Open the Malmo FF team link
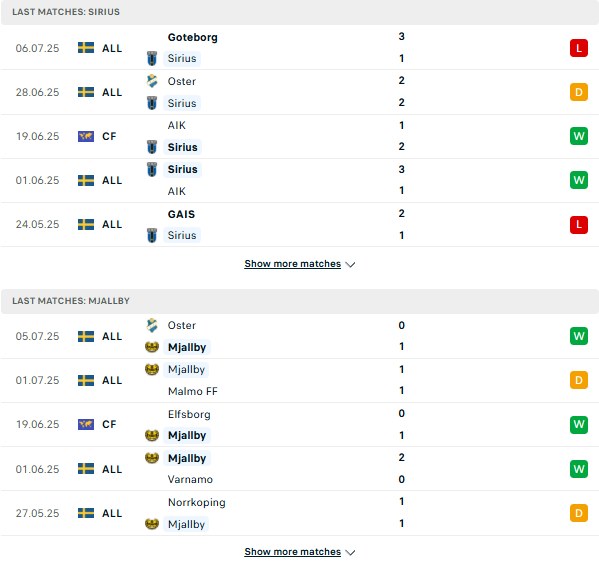 (193, 391)
